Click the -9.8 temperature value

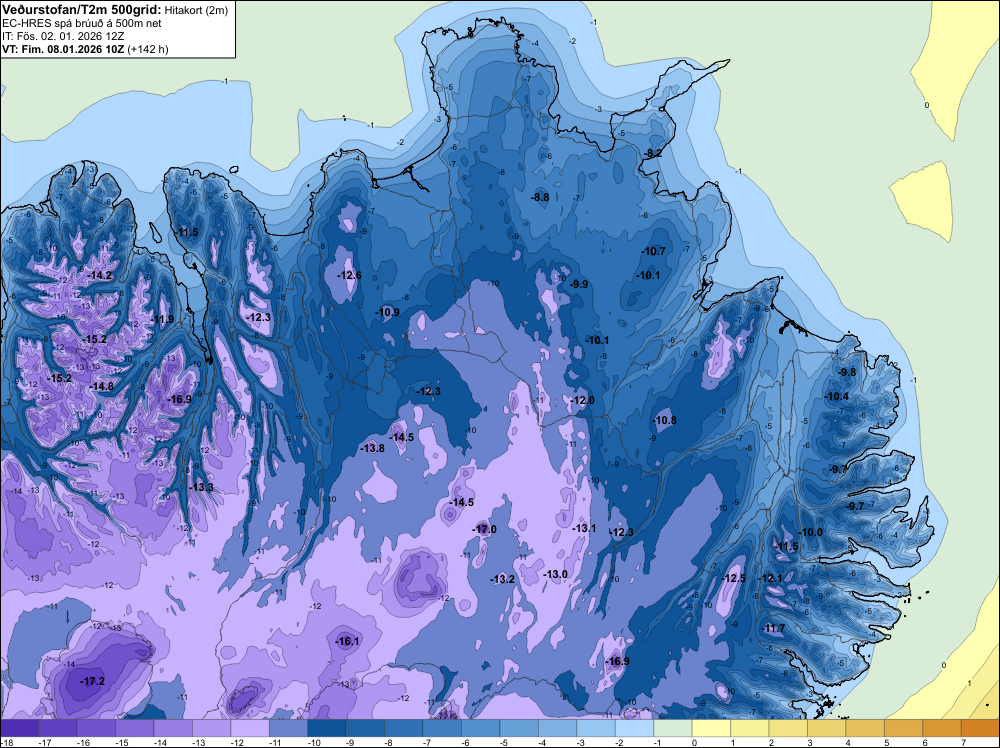pyautogui.click(x=847, y=372)
